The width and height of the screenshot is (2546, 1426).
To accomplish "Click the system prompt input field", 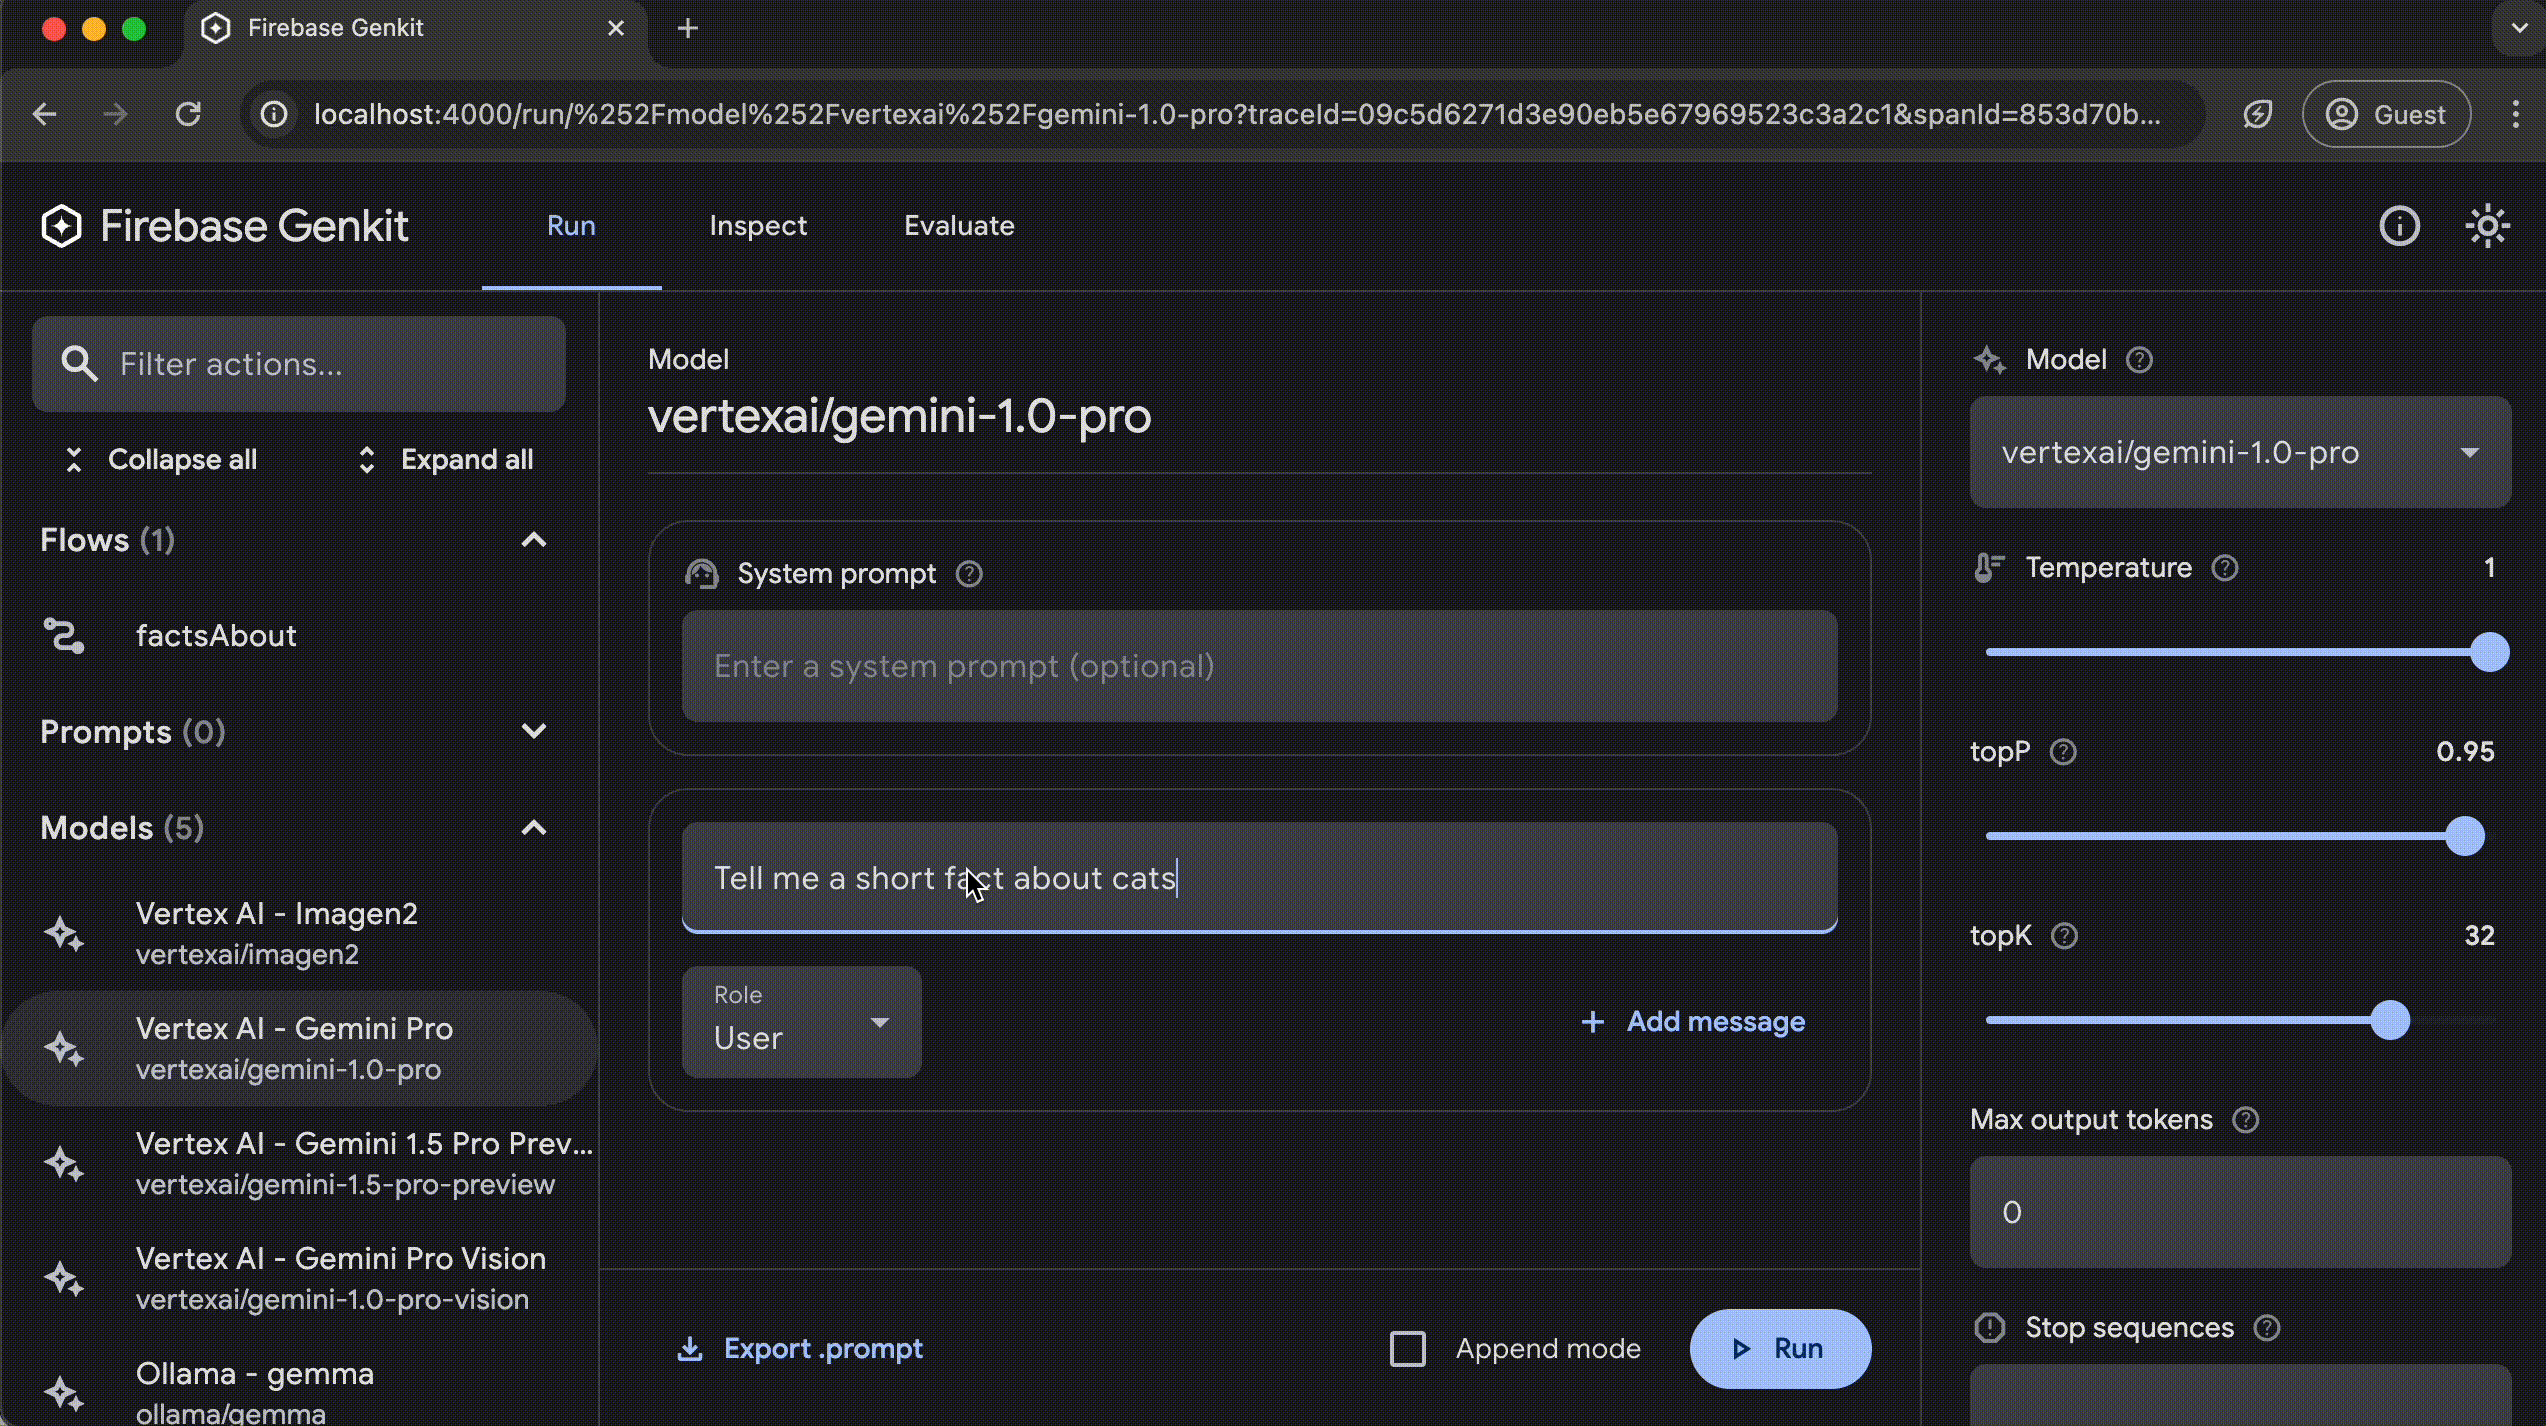I will (x=1259, y=667).
